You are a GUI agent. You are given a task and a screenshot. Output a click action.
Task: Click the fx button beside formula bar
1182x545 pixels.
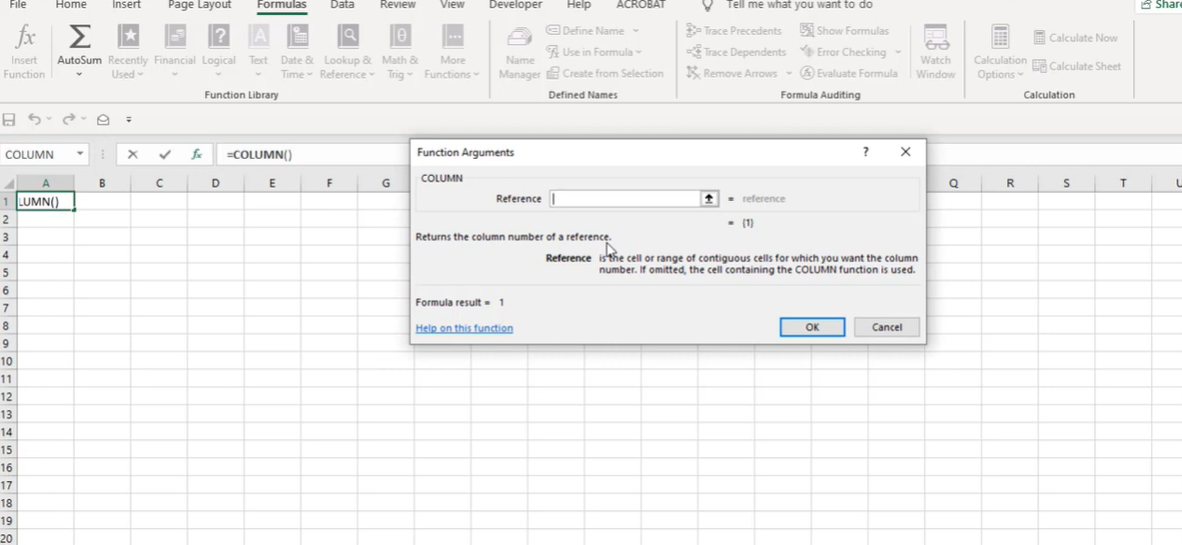(x=197, y=155)
